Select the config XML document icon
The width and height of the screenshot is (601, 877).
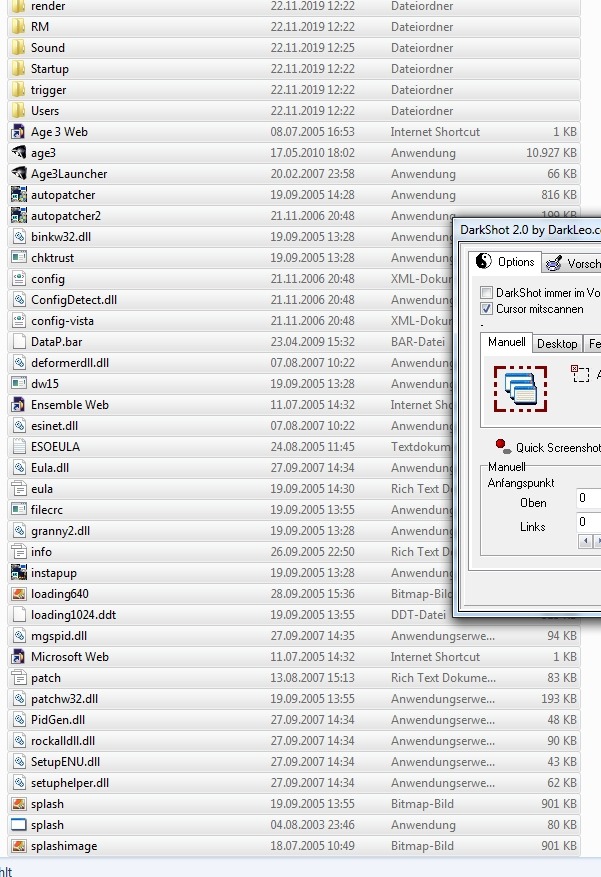pos(18,279)
